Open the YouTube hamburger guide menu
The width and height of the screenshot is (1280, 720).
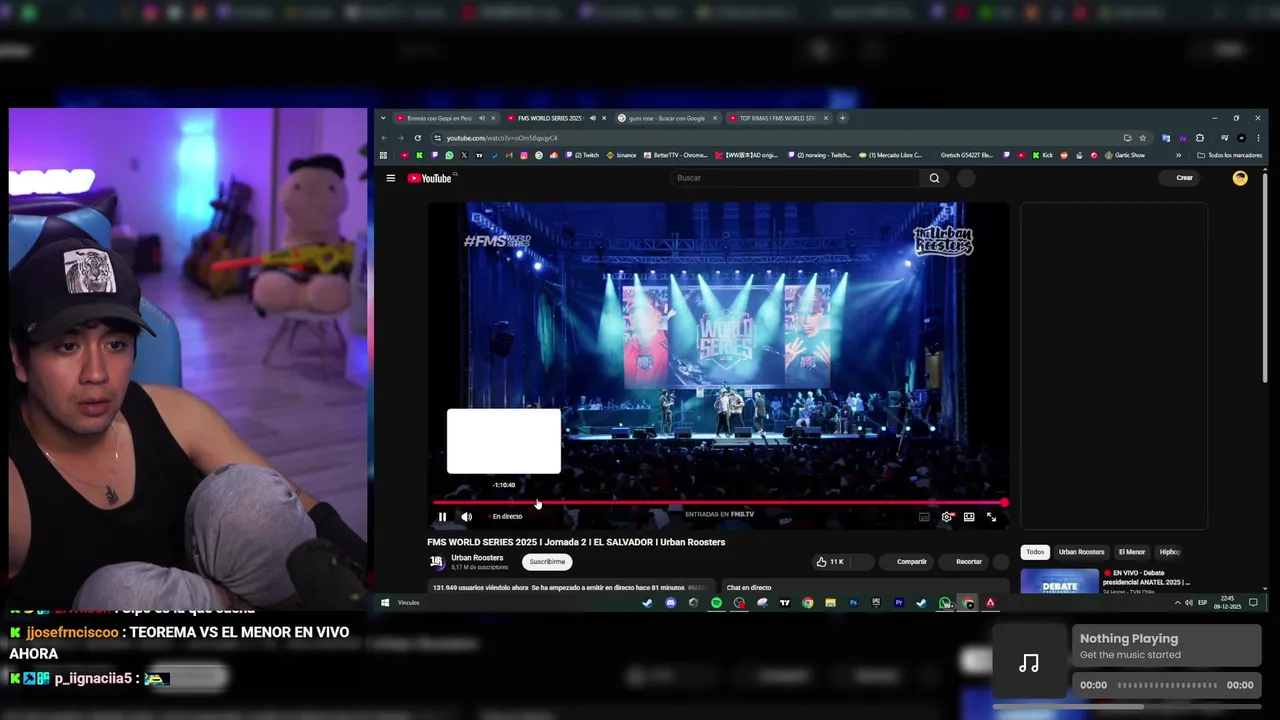click(391, 178)
